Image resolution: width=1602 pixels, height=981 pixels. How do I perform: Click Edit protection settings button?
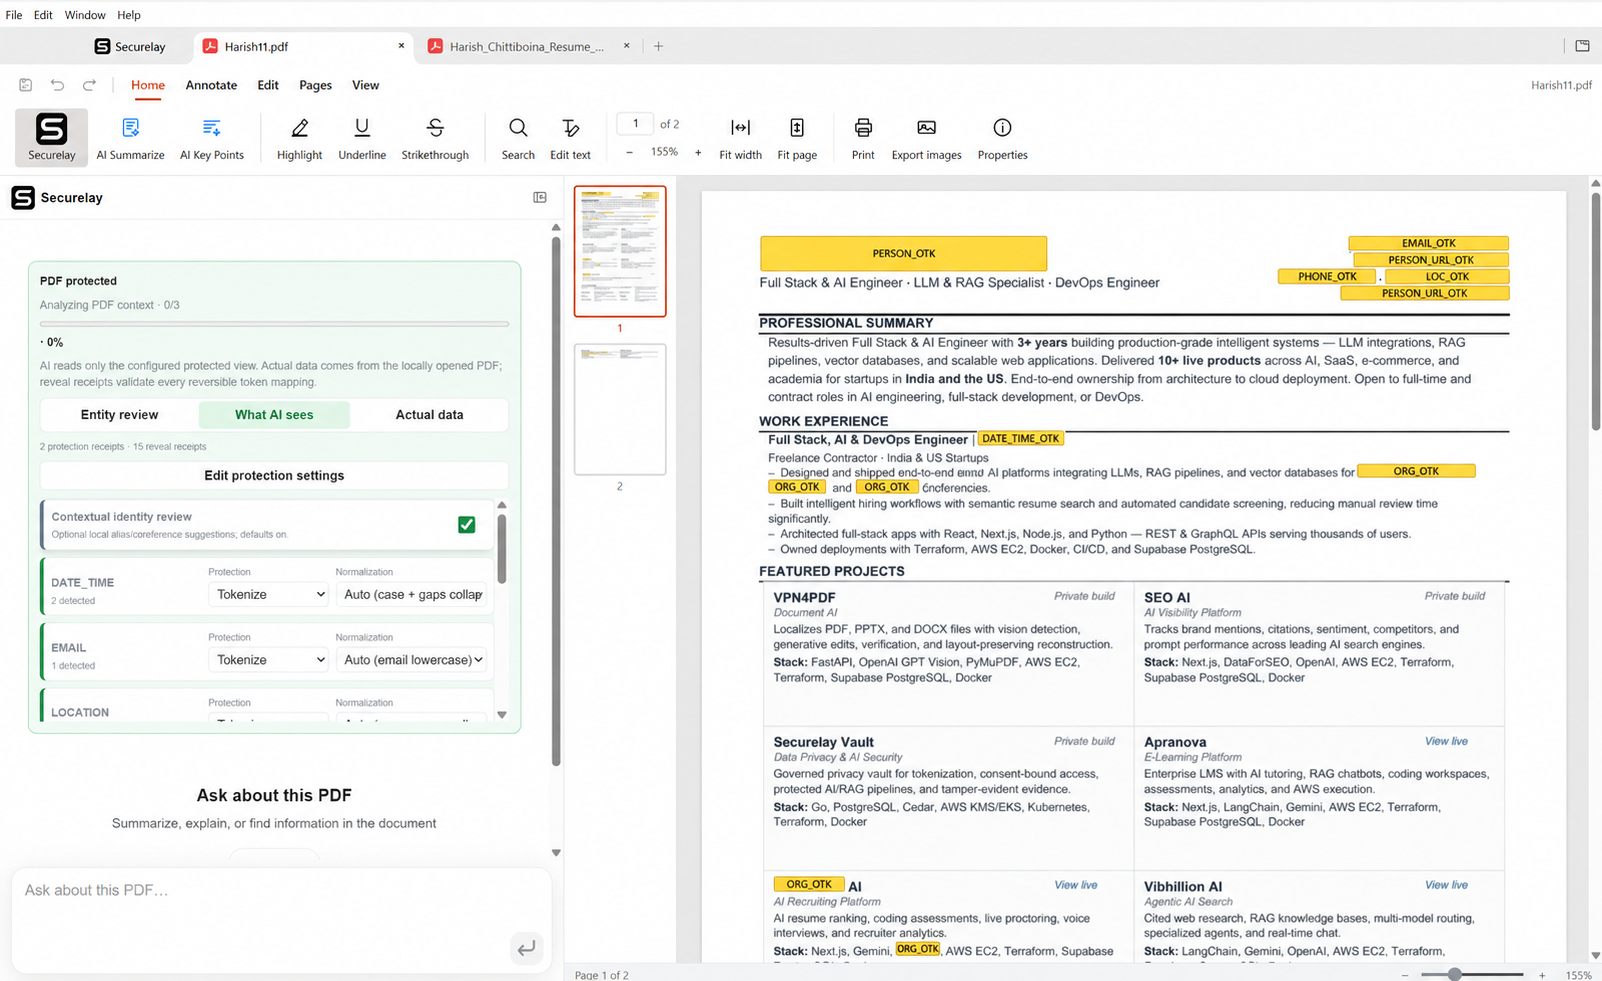274,476
